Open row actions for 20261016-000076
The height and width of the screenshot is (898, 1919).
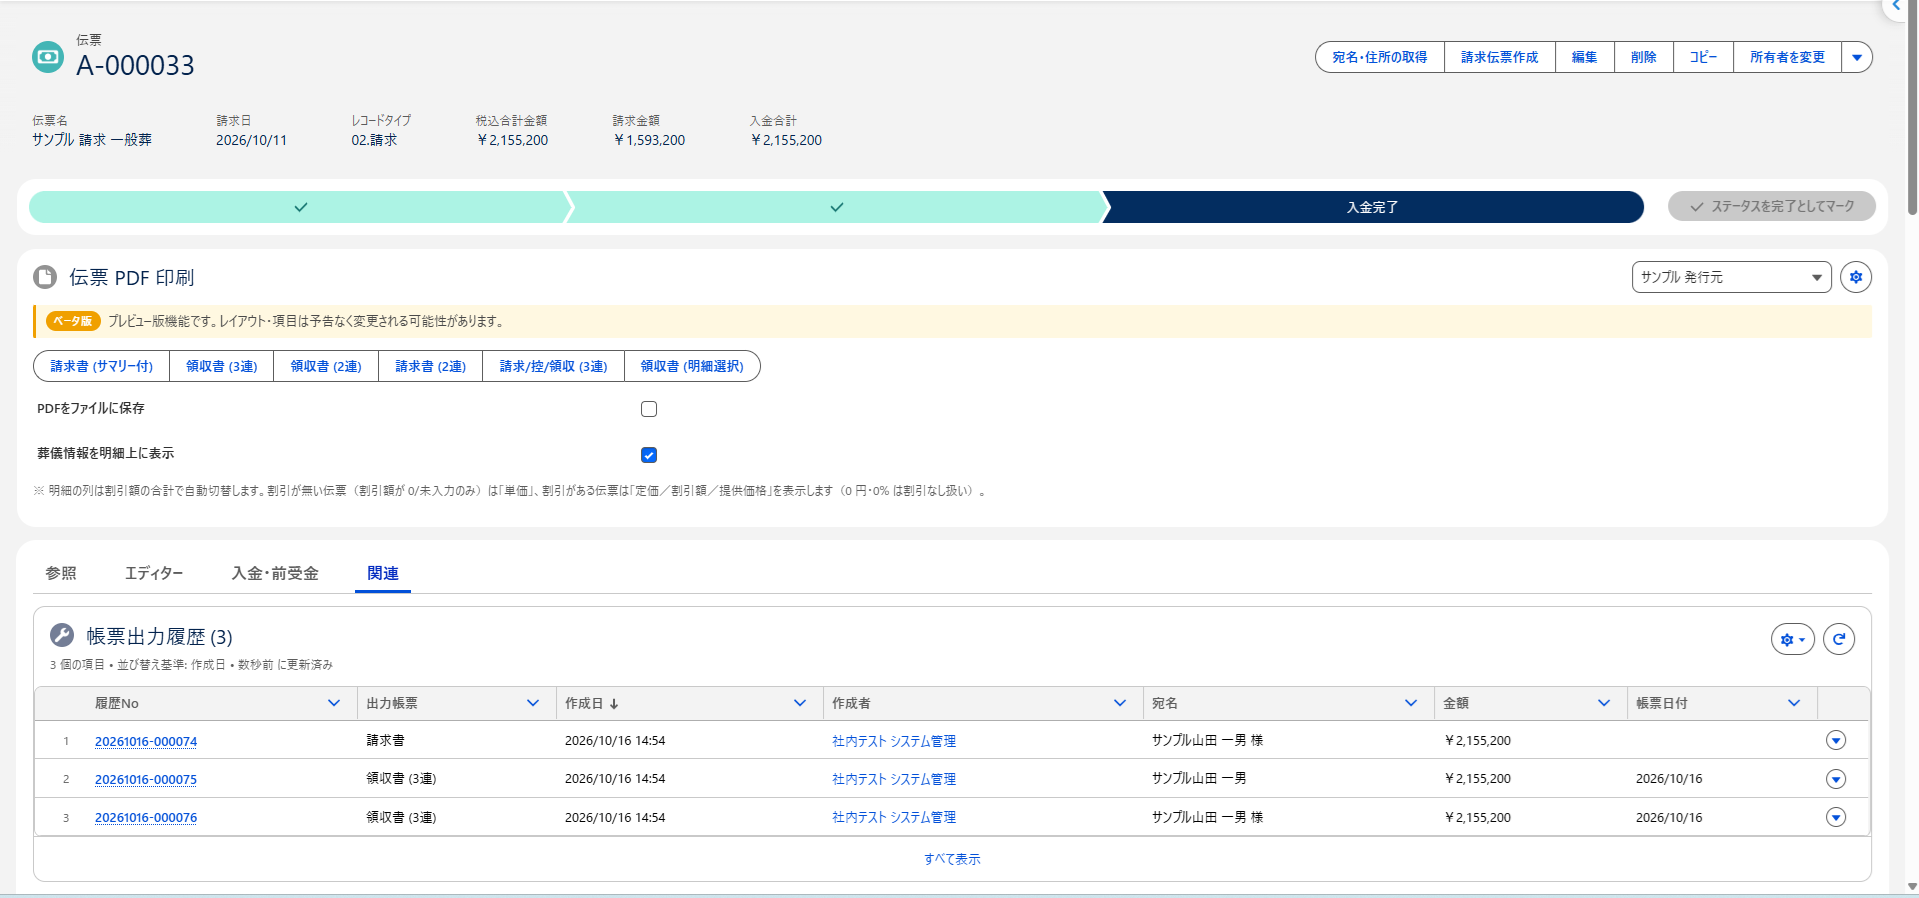click(1836, 817)
